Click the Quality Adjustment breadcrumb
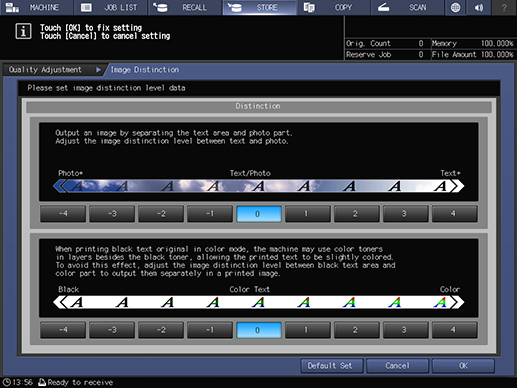This screenshot has height=388, width=517. coord(53,70)
